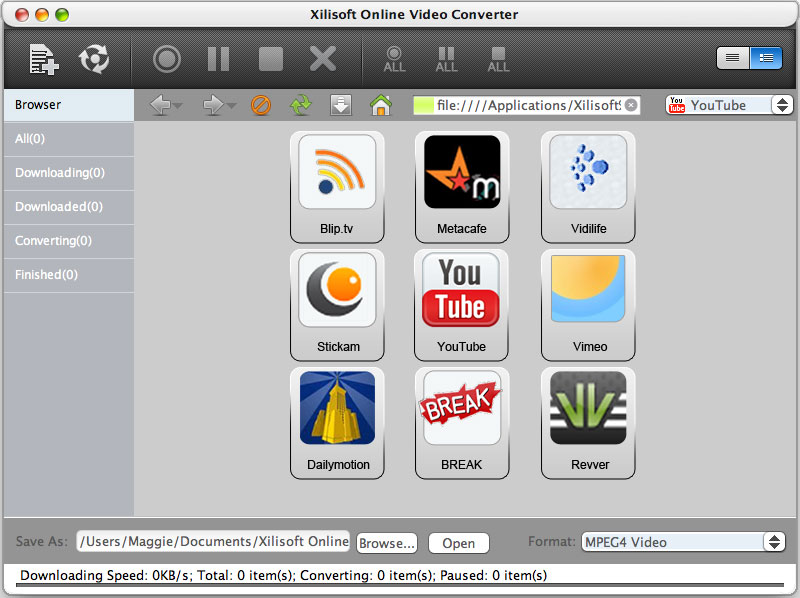Open the Metacafe site thumbnail
Image resolution: width=800 pixels, height=598 pixels.
[x=461, y=186]
